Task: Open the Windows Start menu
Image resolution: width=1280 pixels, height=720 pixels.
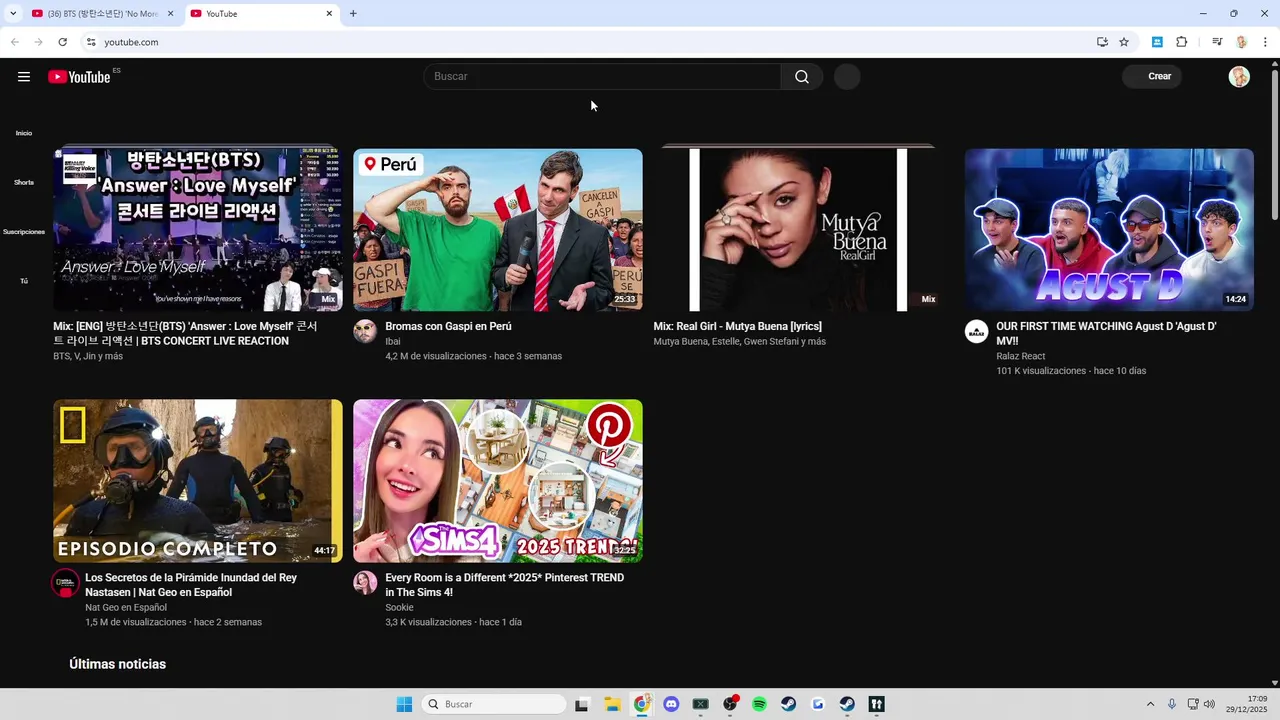Action: coord(404,704)
